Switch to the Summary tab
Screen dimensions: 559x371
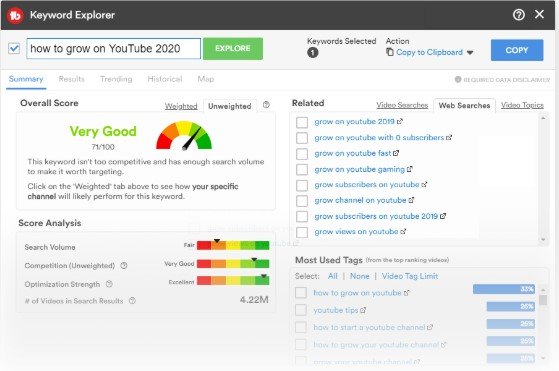26,79
